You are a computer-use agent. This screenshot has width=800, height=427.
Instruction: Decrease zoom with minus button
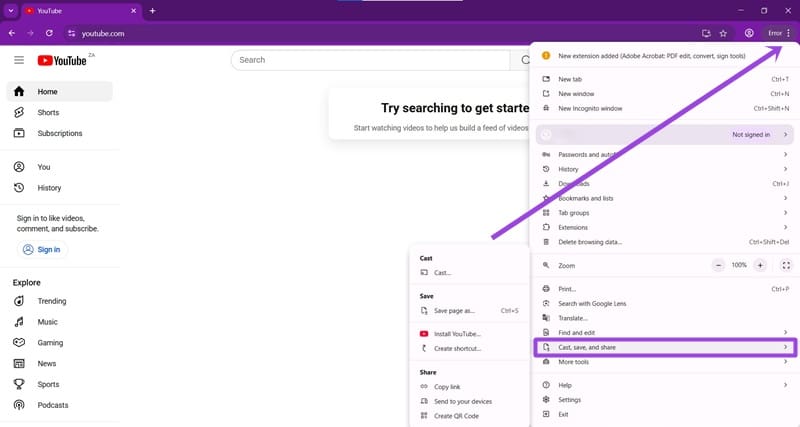[x=718, y=265]
